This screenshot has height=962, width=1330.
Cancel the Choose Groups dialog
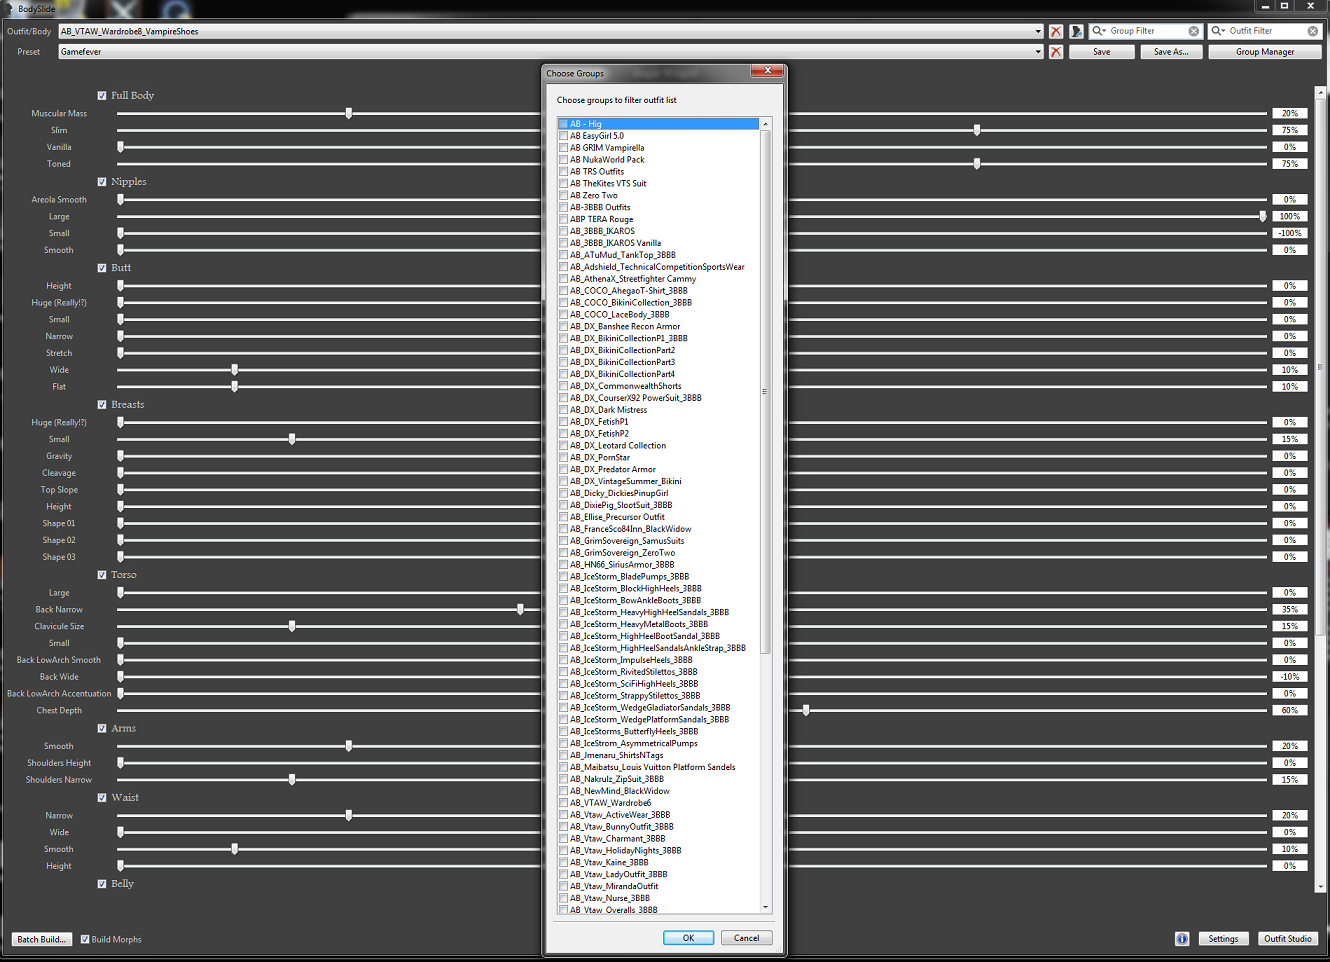(x=746, y=938)
